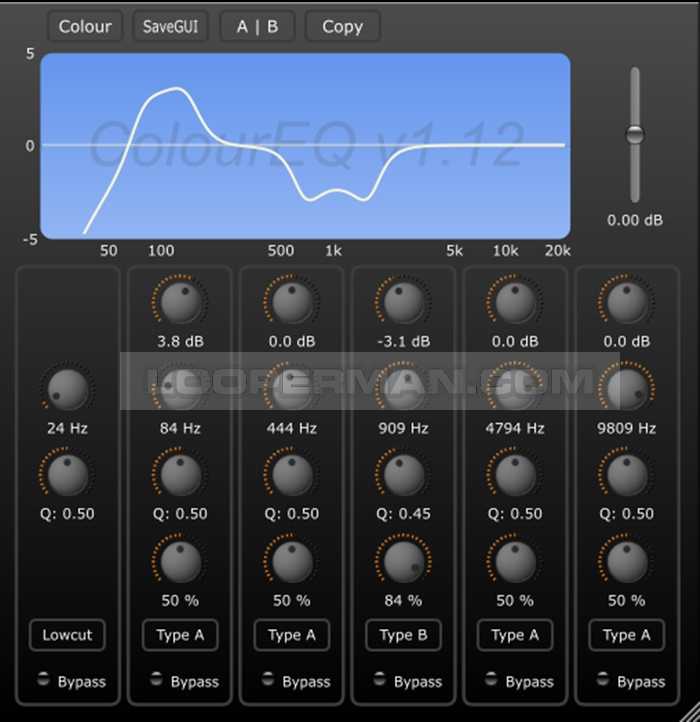The height and width of the screenshot is (722, 700).
Task: Toggle Bypass on the Lowcut band
Action: (x=43, y=679)
